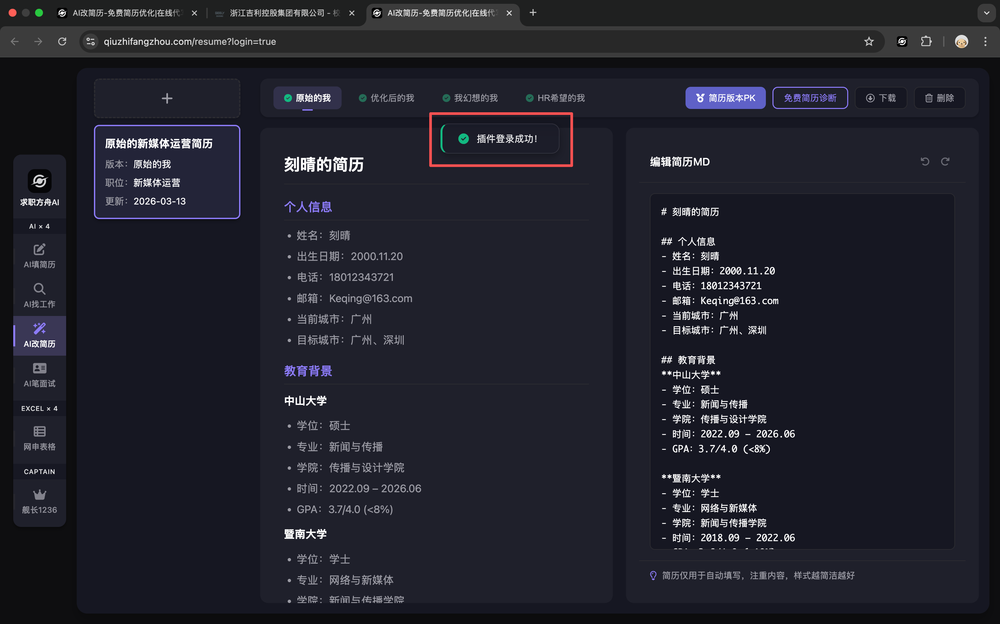The width and height of the screenshot is (1000, 624).
Task: Click the 简历版本PK button
Action: point(726,98)
